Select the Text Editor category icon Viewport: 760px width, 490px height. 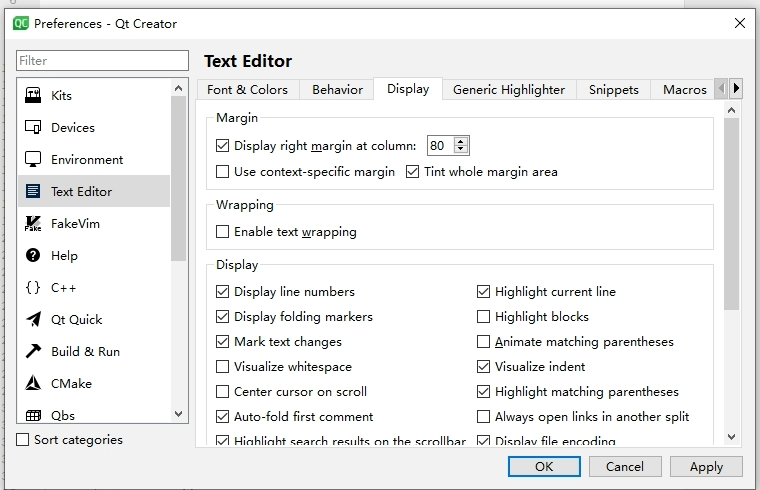[x=33, y=191]
